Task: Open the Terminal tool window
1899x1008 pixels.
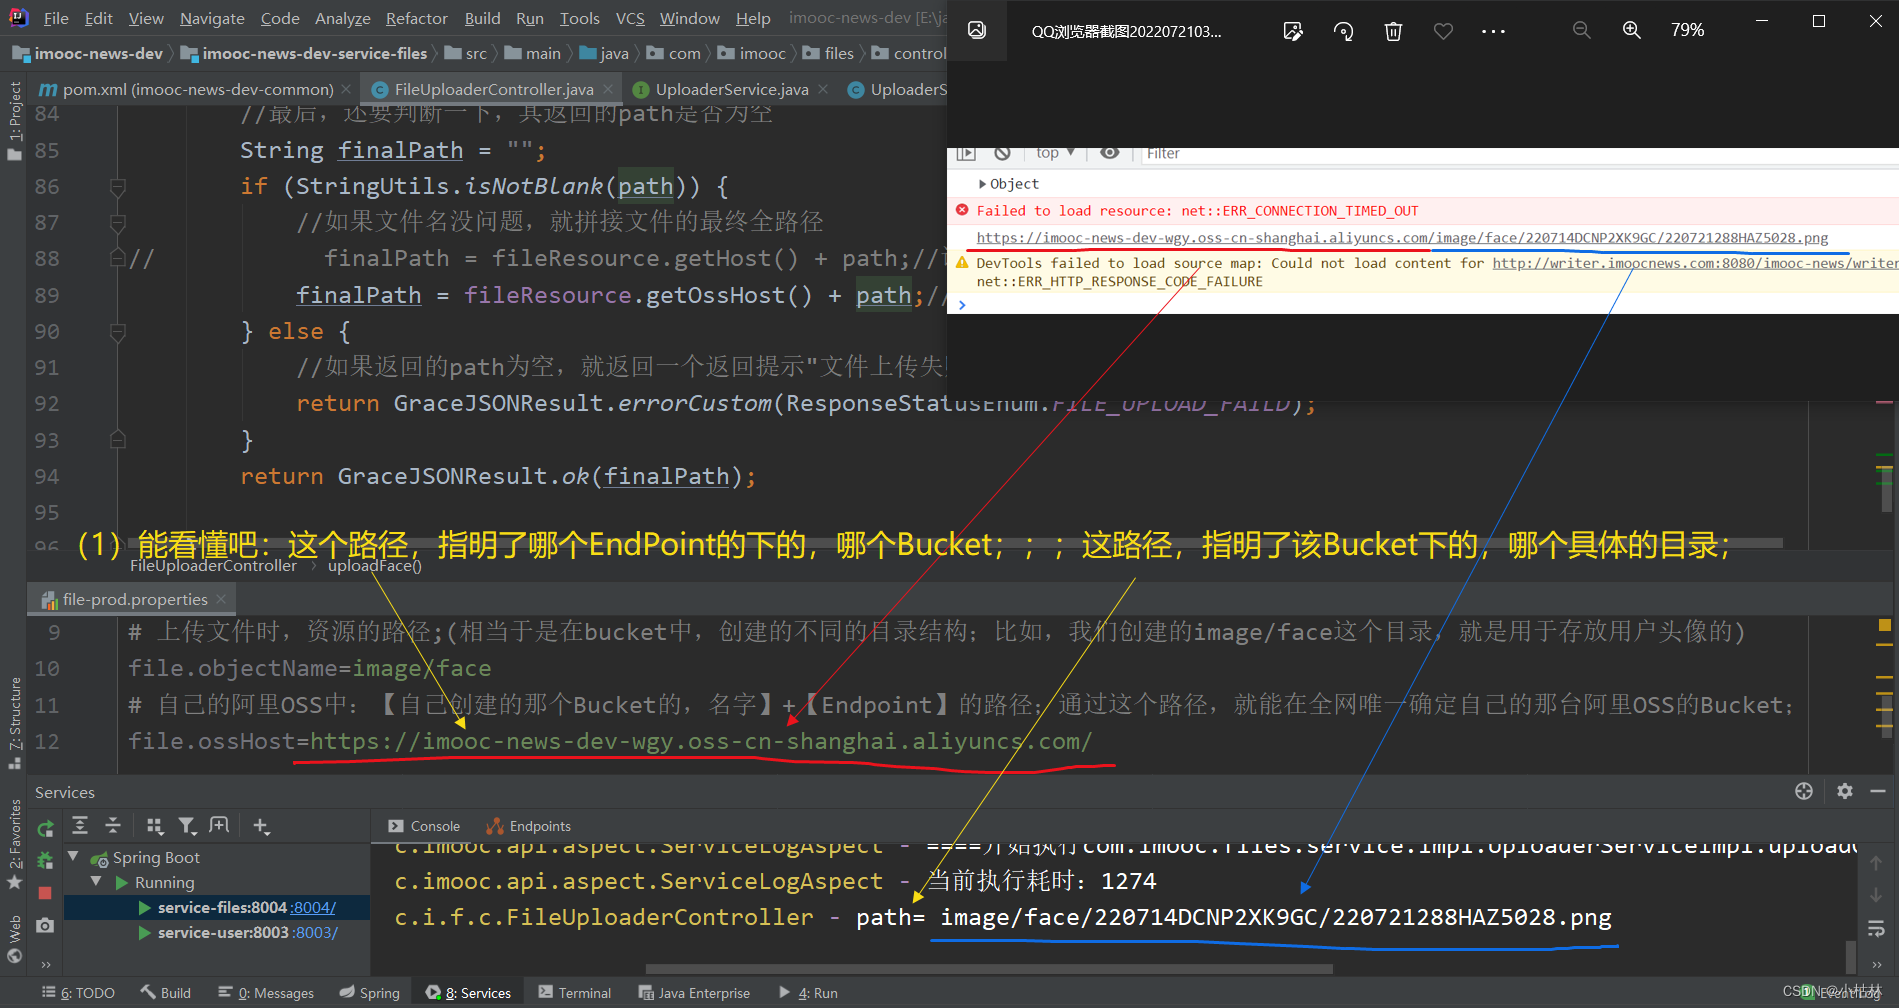Action: coord(575,993)
